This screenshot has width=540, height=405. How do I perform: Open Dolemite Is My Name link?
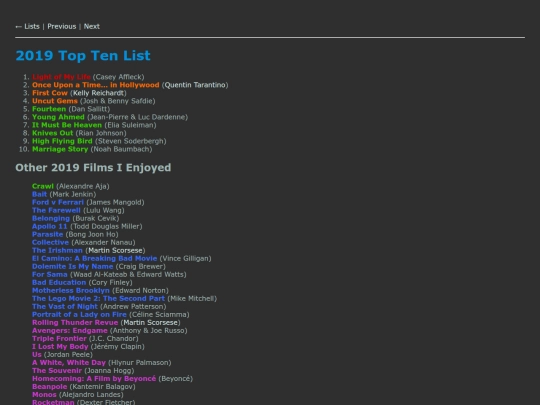tap(72, 267)
